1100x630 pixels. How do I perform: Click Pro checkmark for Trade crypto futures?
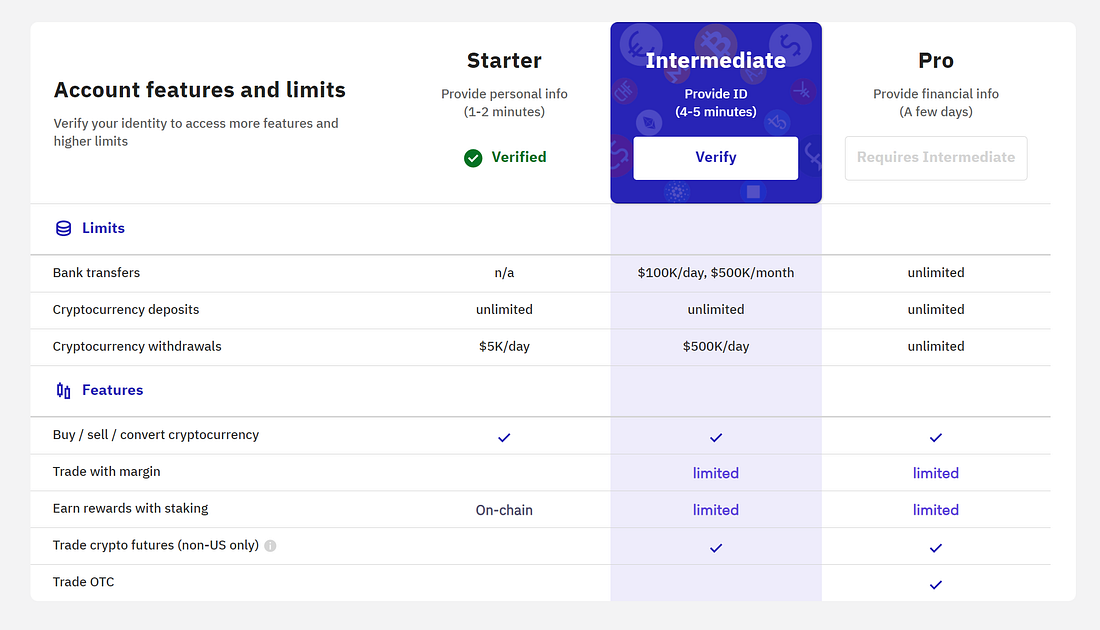click(x=936, y=548)
